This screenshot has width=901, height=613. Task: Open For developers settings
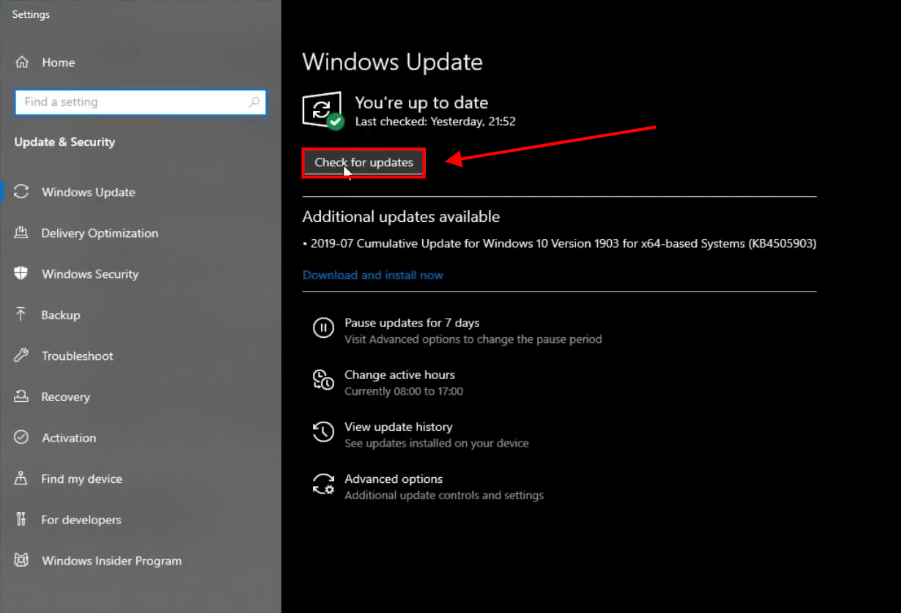coord(81,520)
